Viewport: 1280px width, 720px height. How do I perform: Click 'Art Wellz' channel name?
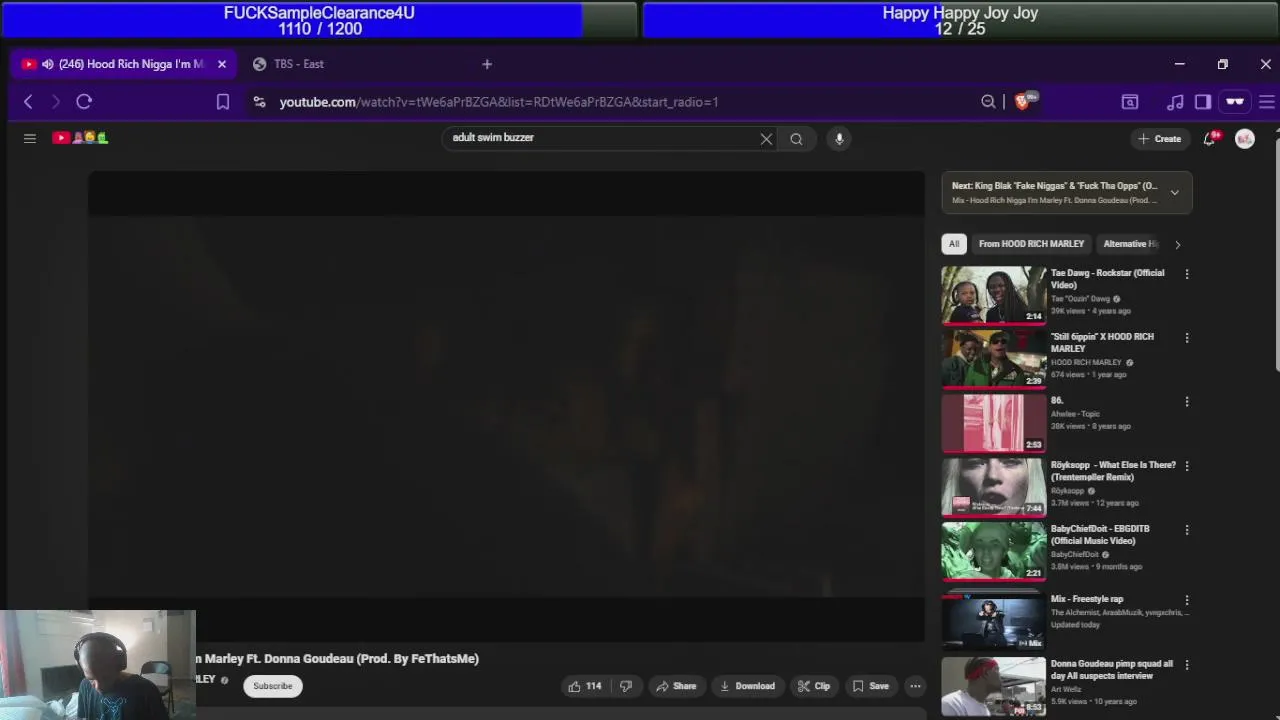click(x=1067, y=689)
